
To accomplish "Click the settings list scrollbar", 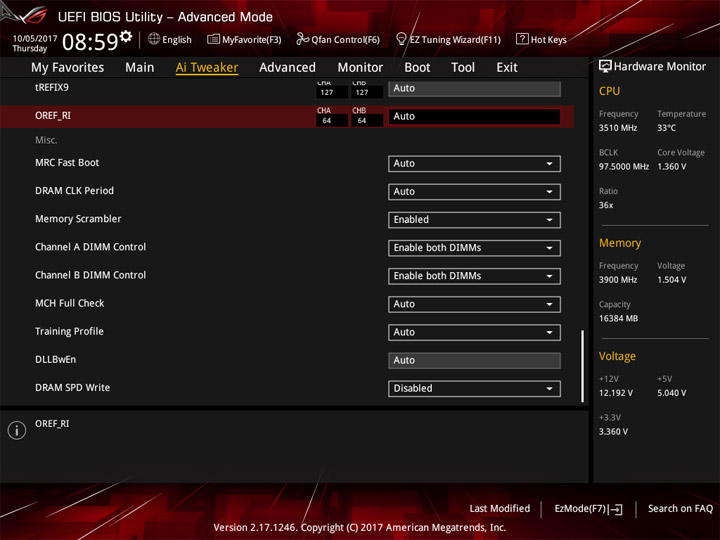I will pos(582,366).
